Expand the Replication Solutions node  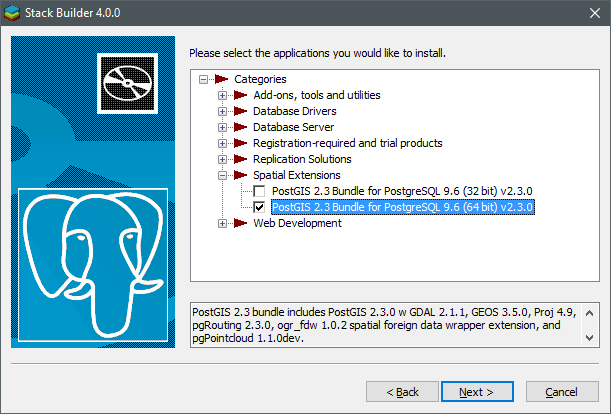222,159
